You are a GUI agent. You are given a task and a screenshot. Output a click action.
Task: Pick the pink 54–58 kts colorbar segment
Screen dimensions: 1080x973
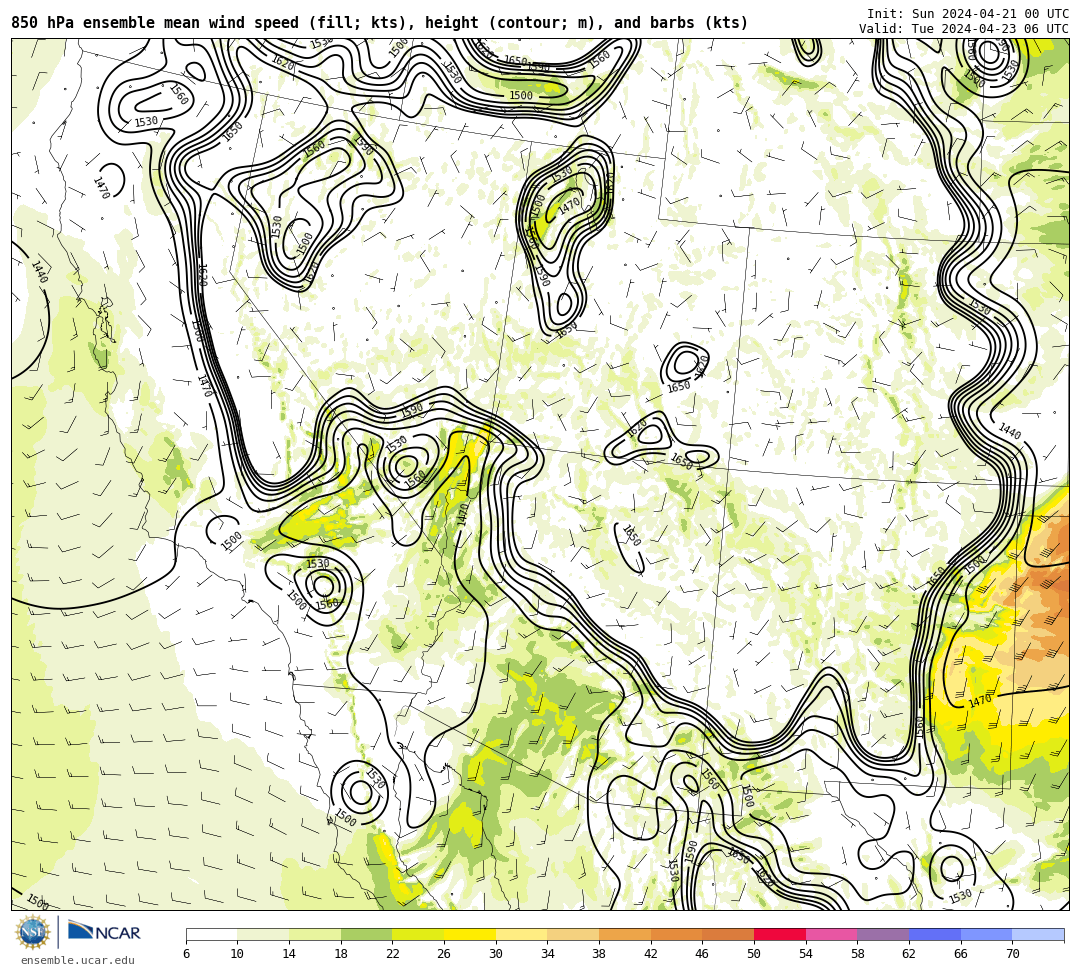point(831,934)
